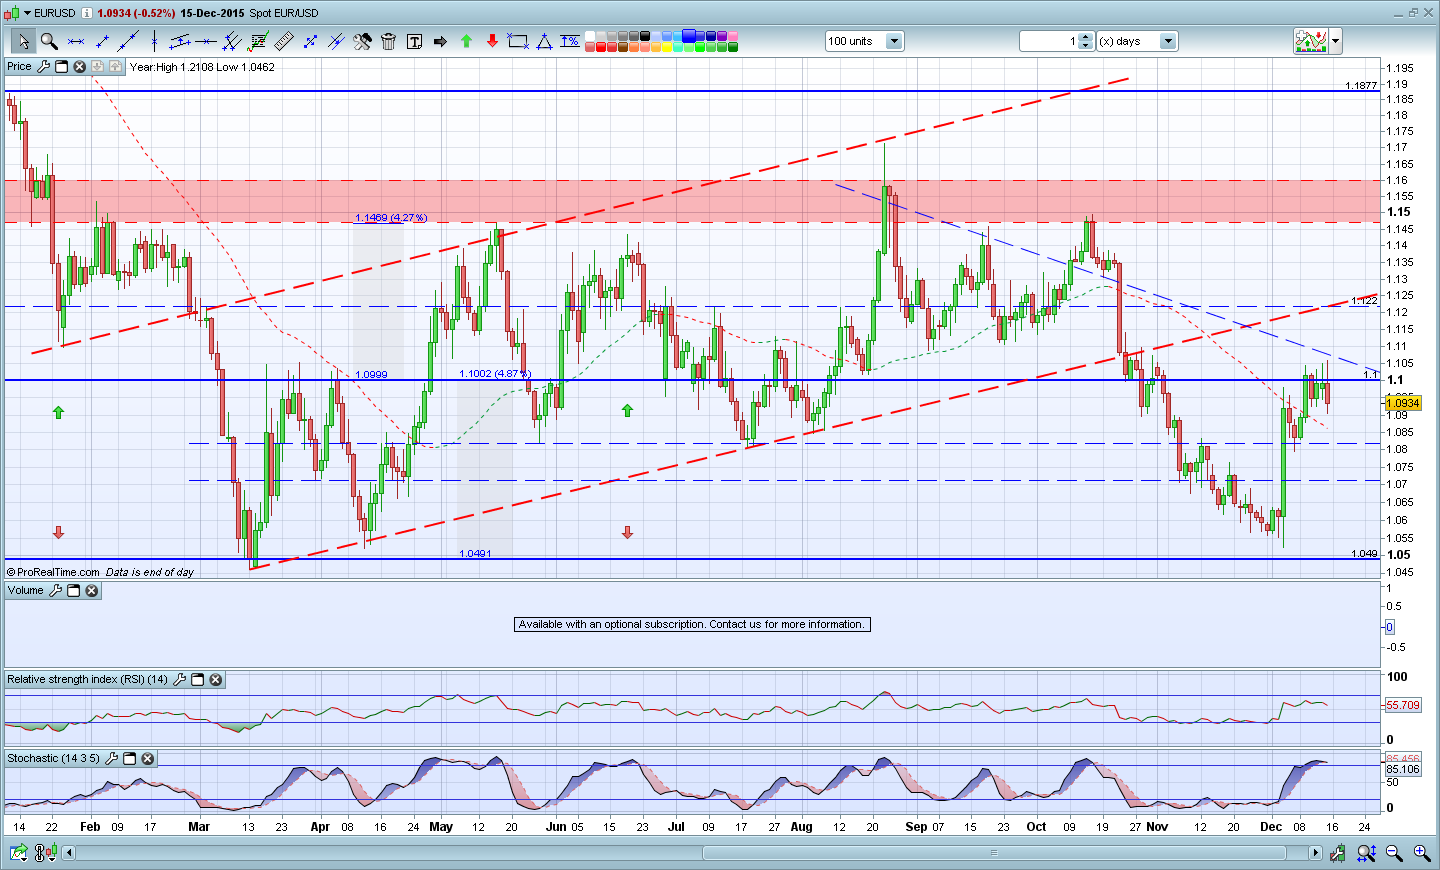This screenshot has height=870, width=1440.
Task: Close the Stochastic indicator panel
Action: [x=148, y=759]
